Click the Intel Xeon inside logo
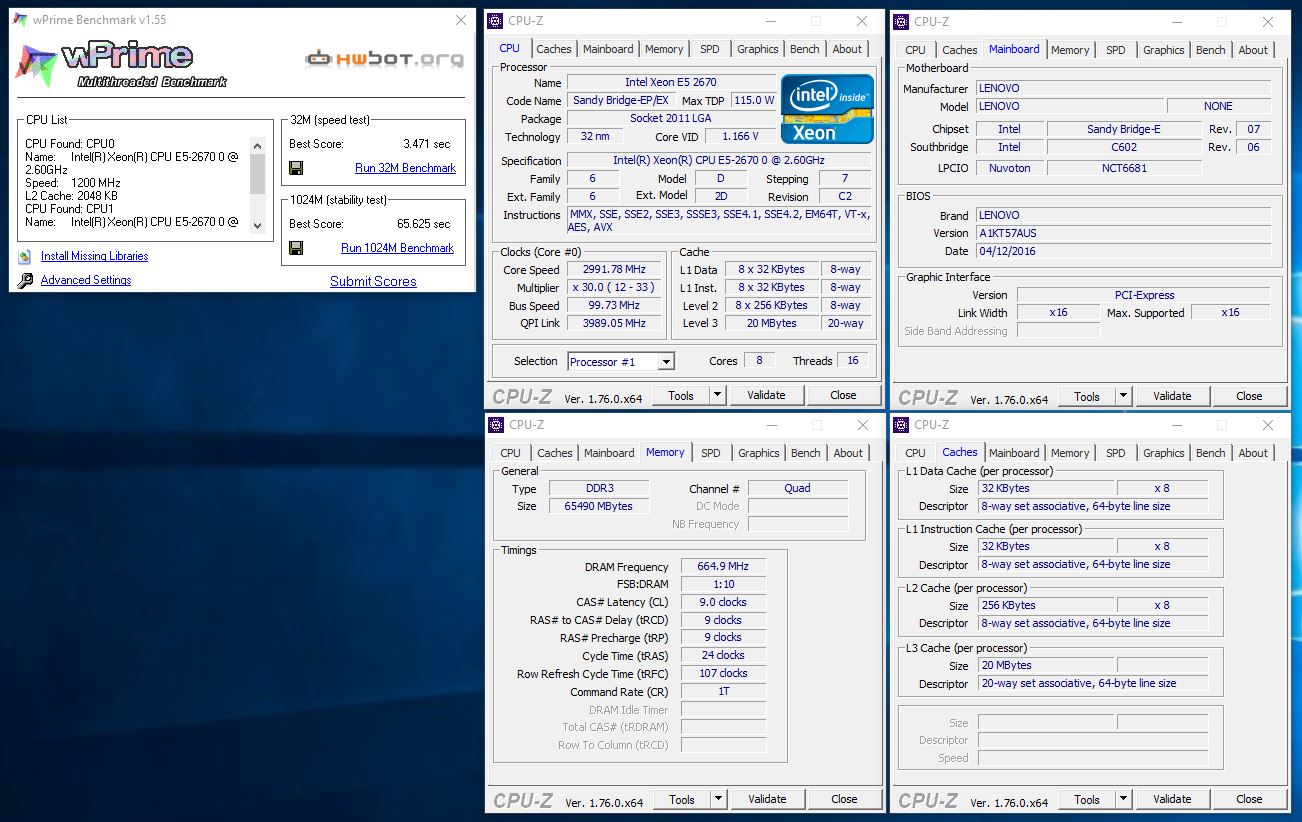Screen dimensions: 1302x822 point(827,109)
